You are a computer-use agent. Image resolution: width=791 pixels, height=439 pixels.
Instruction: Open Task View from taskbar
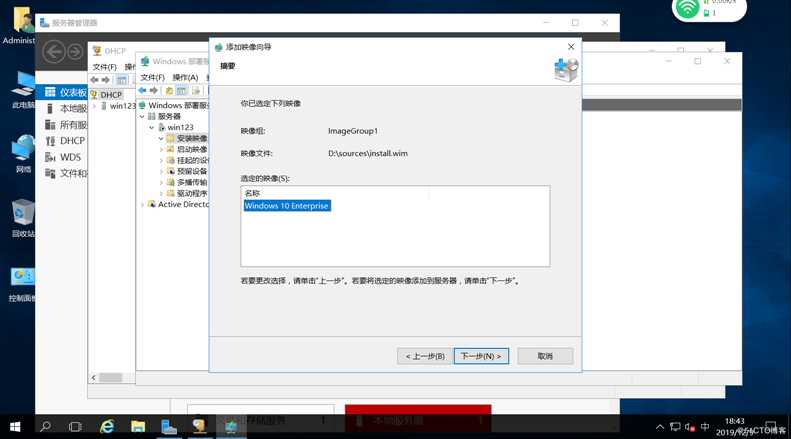coord(75,427)
